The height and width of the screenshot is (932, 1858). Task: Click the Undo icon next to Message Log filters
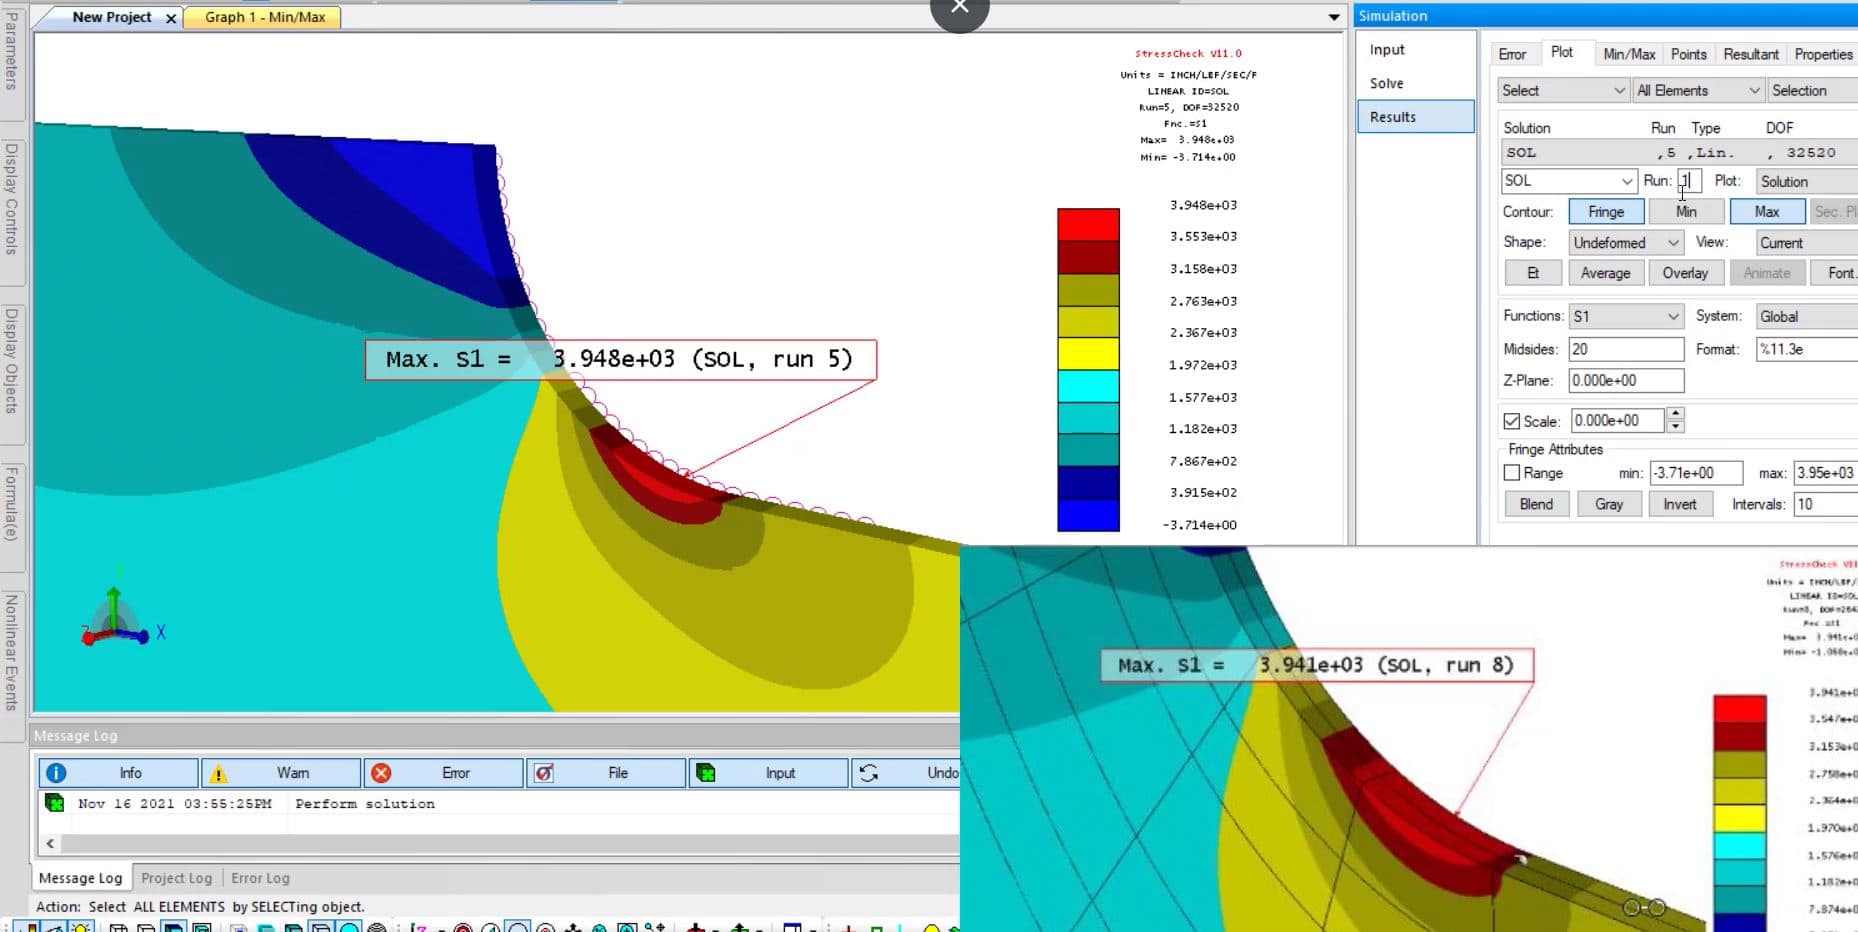pyautogui.click(x=869, y=772)
